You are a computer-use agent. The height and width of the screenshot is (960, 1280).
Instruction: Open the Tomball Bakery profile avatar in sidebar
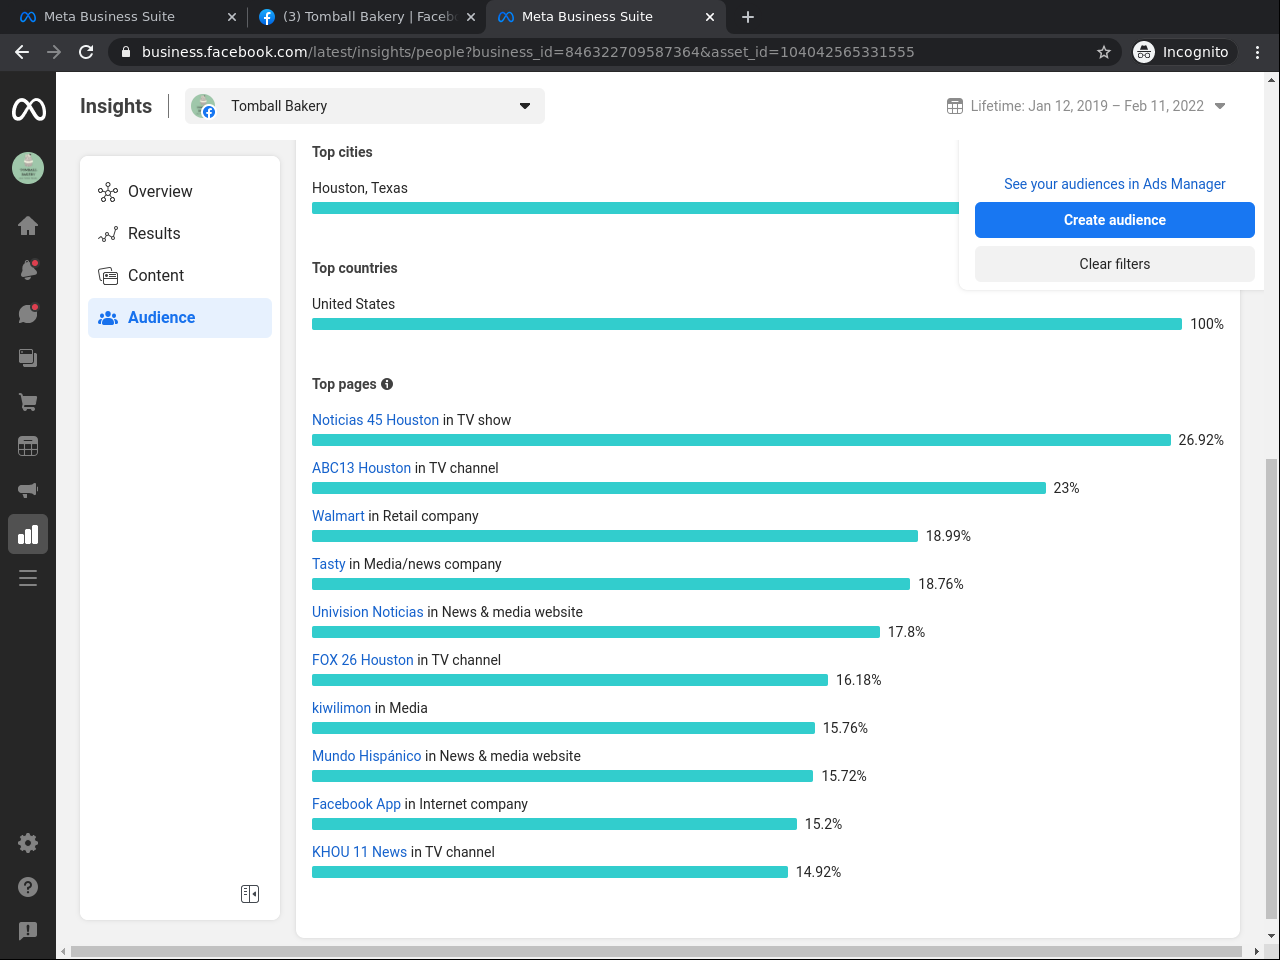pyautogui.click(x=28, y=168)
